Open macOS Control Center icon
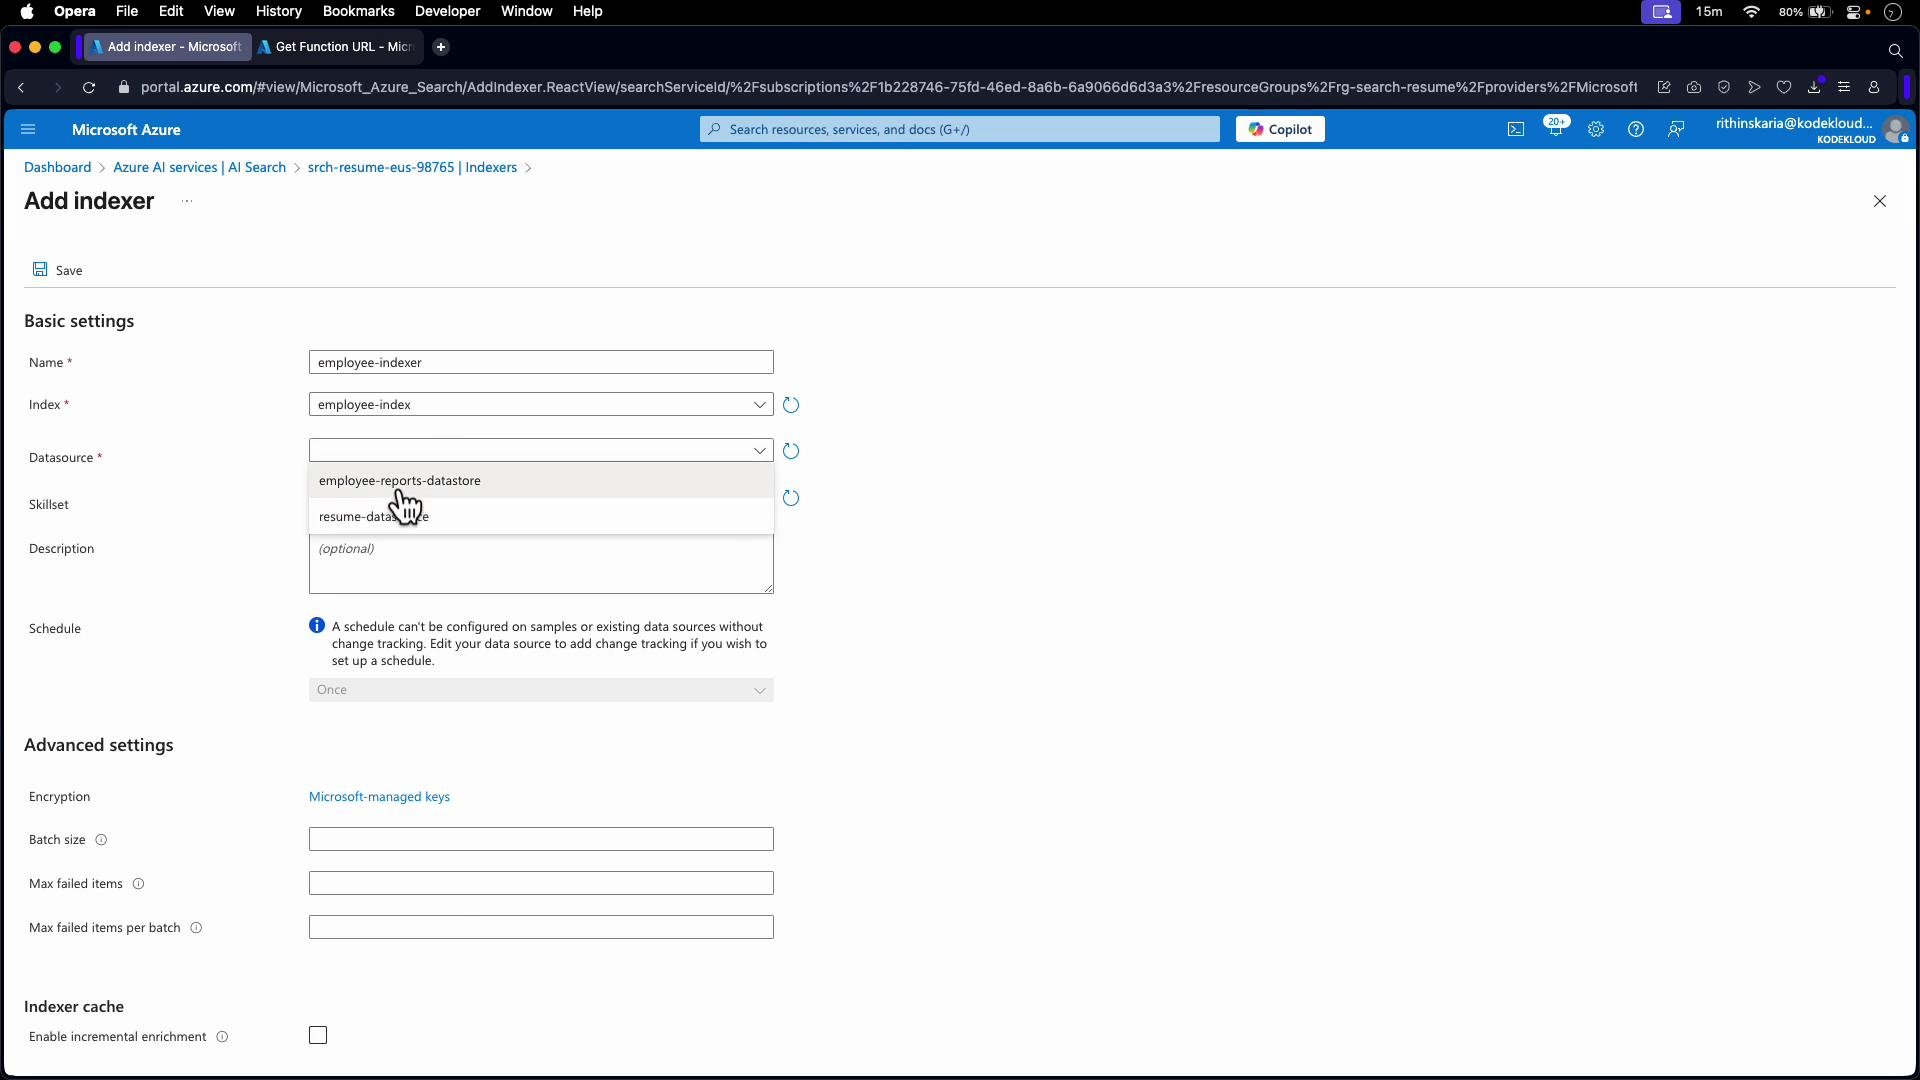Screen dimensions: 1920x1080 1856,12
